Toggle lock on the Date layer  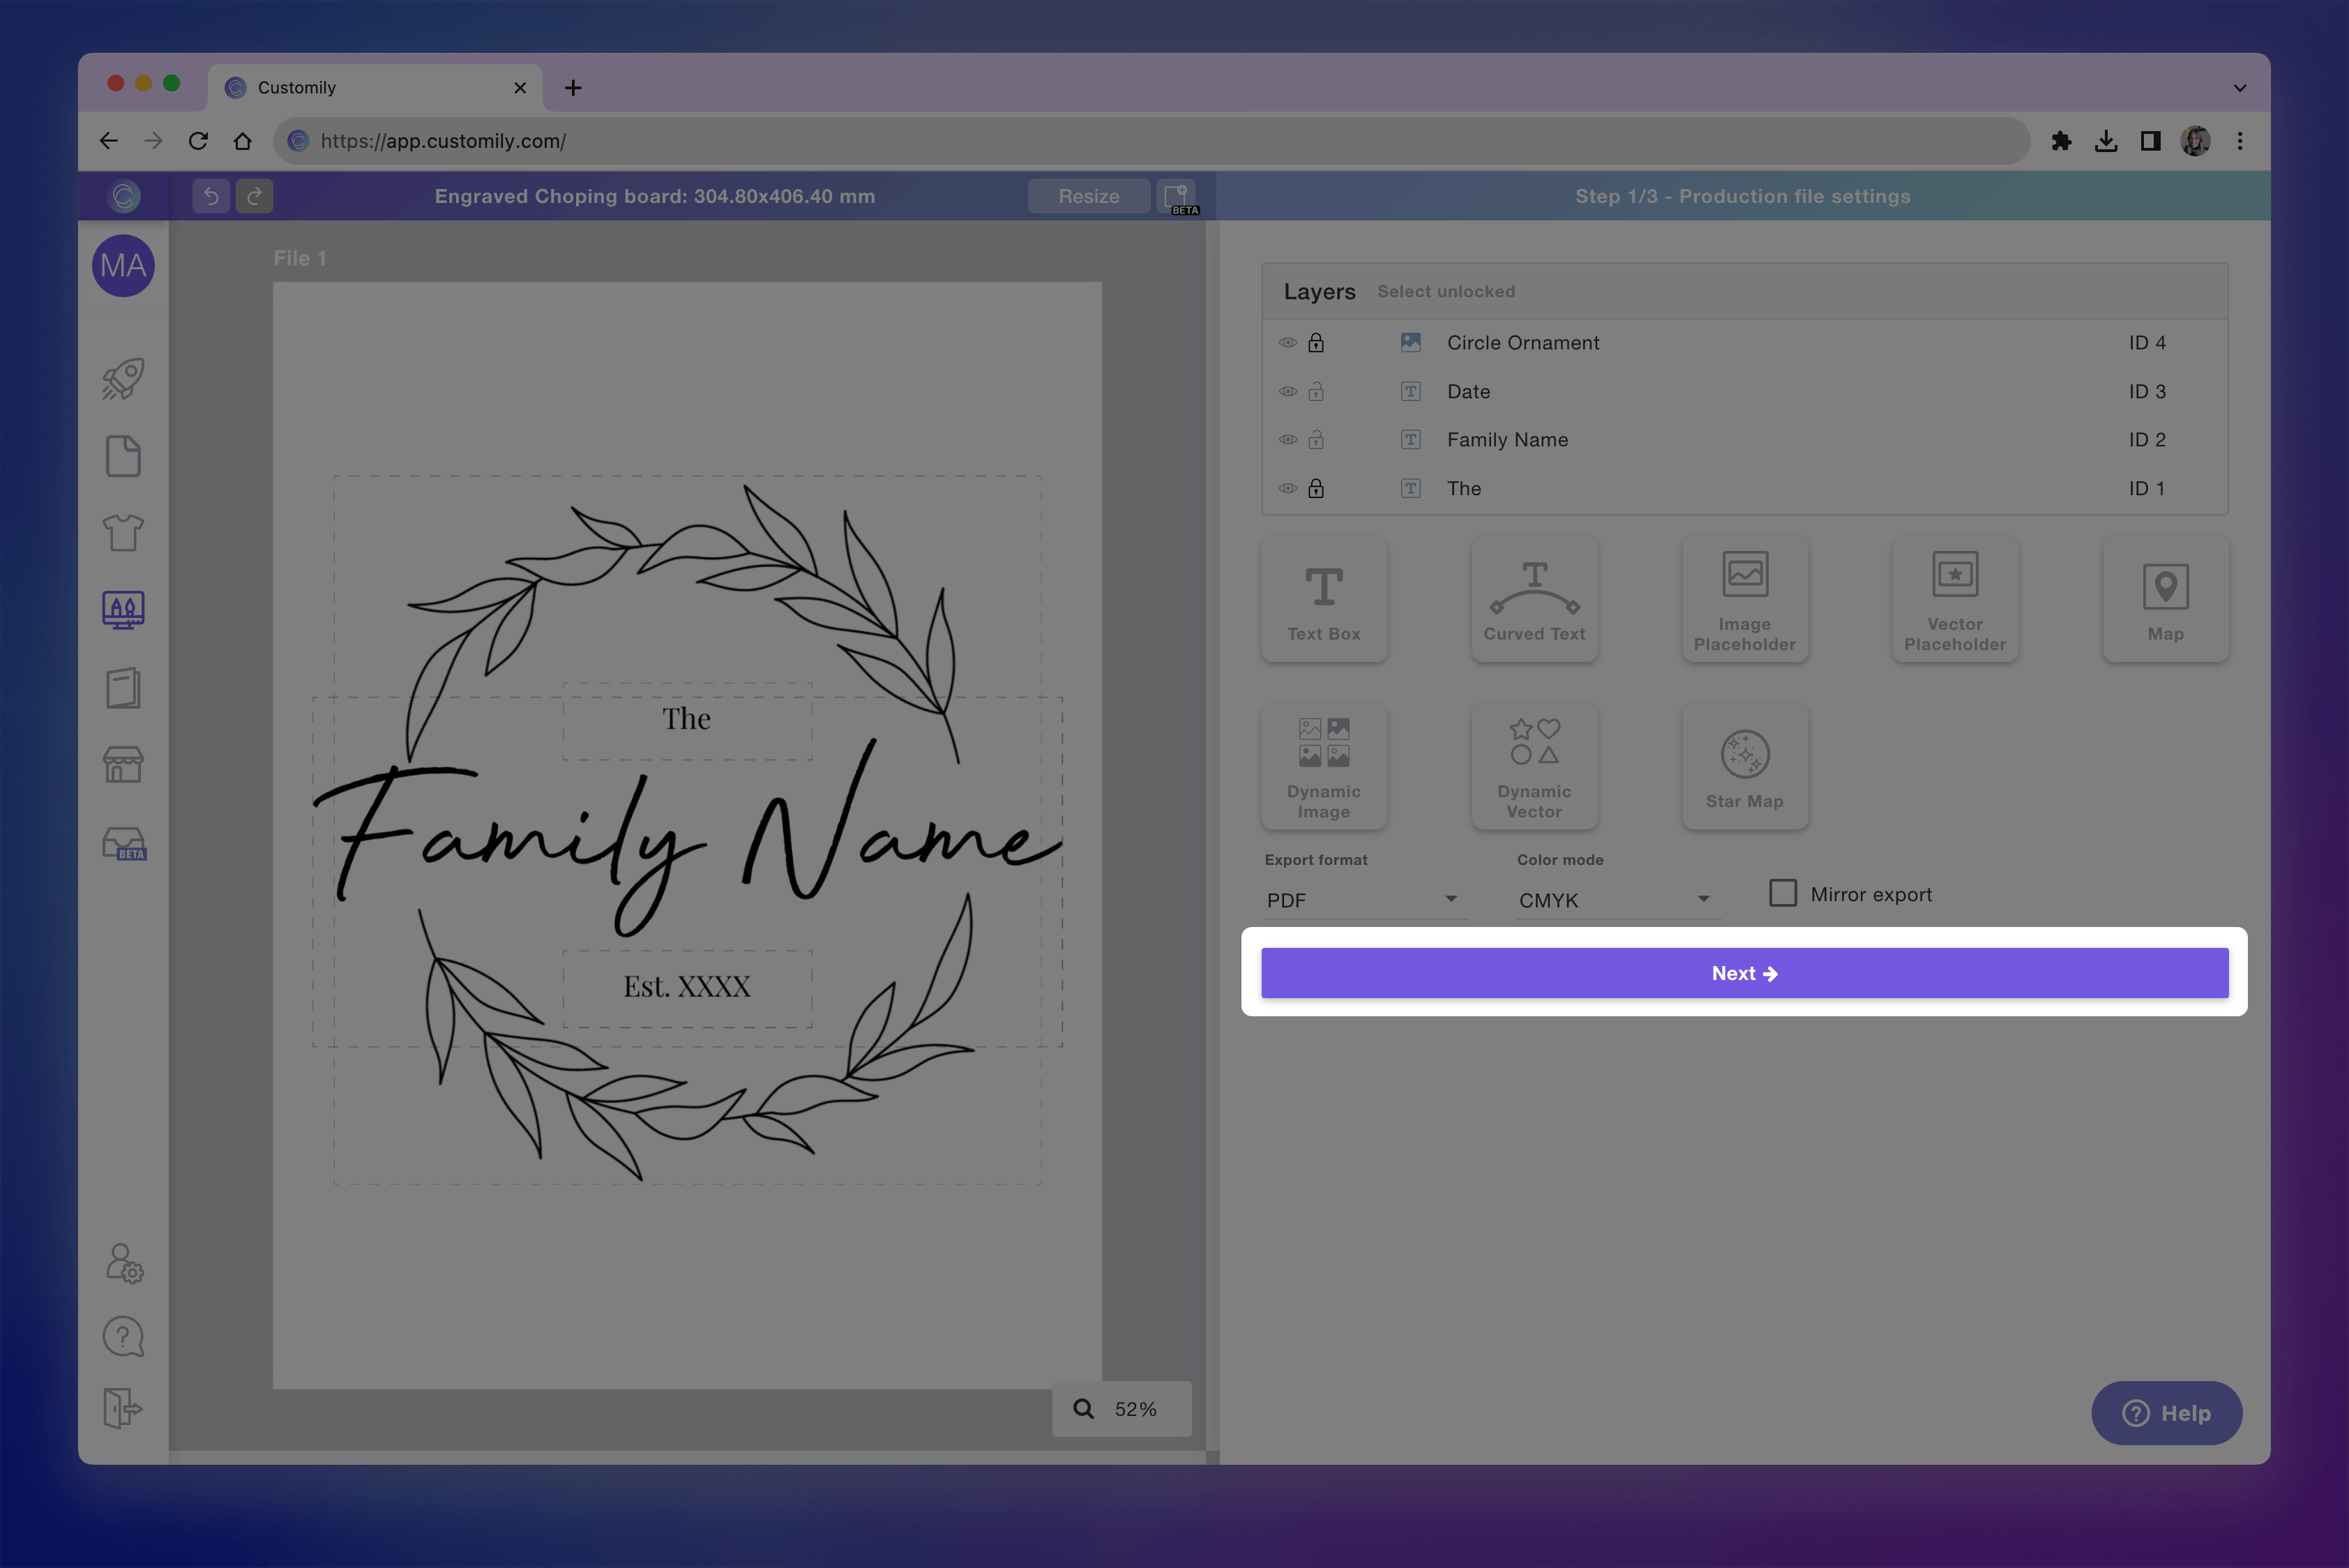(1316, 392)
